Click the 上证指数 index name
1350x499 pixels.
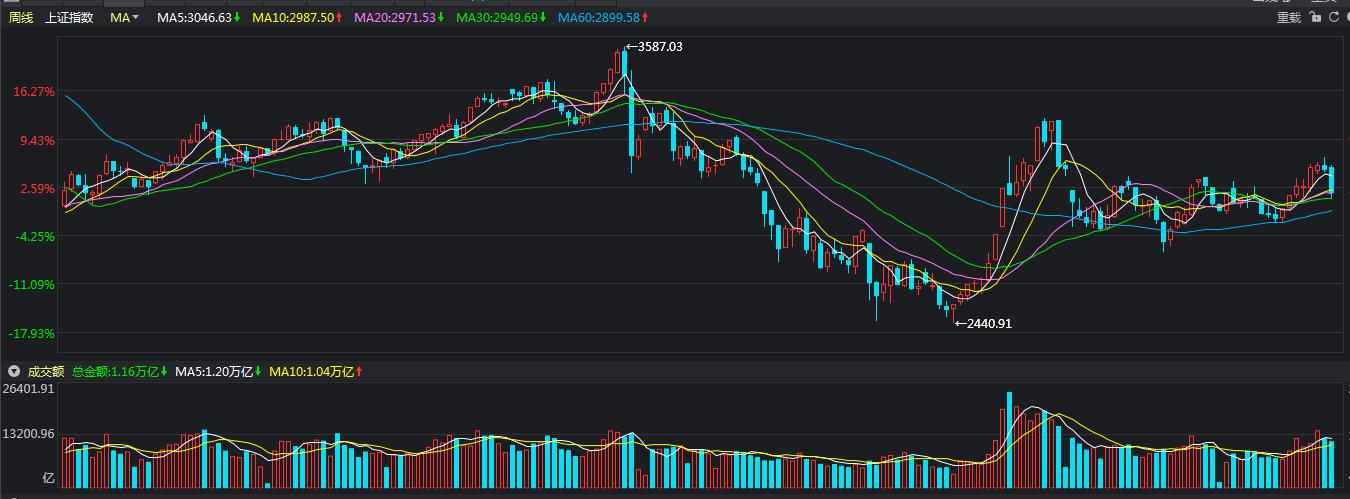click(x=69, y=18)
